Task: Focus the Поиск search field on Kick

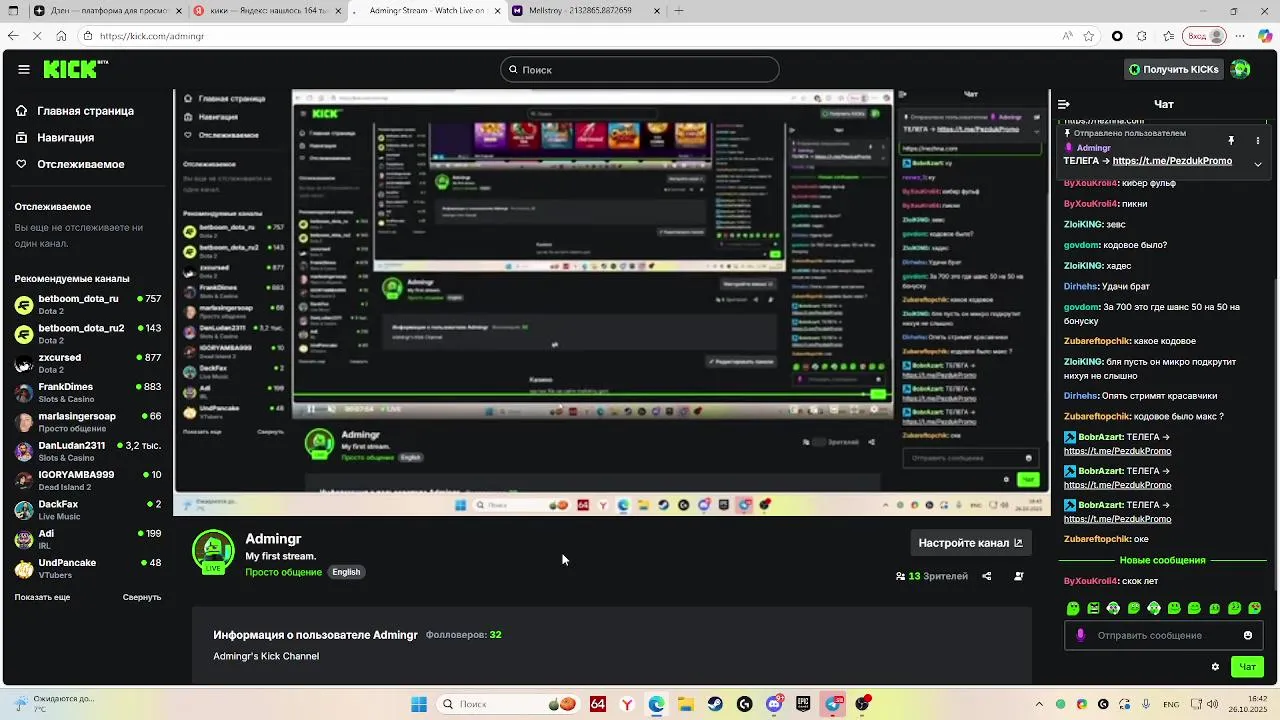Action: (639, 69)
